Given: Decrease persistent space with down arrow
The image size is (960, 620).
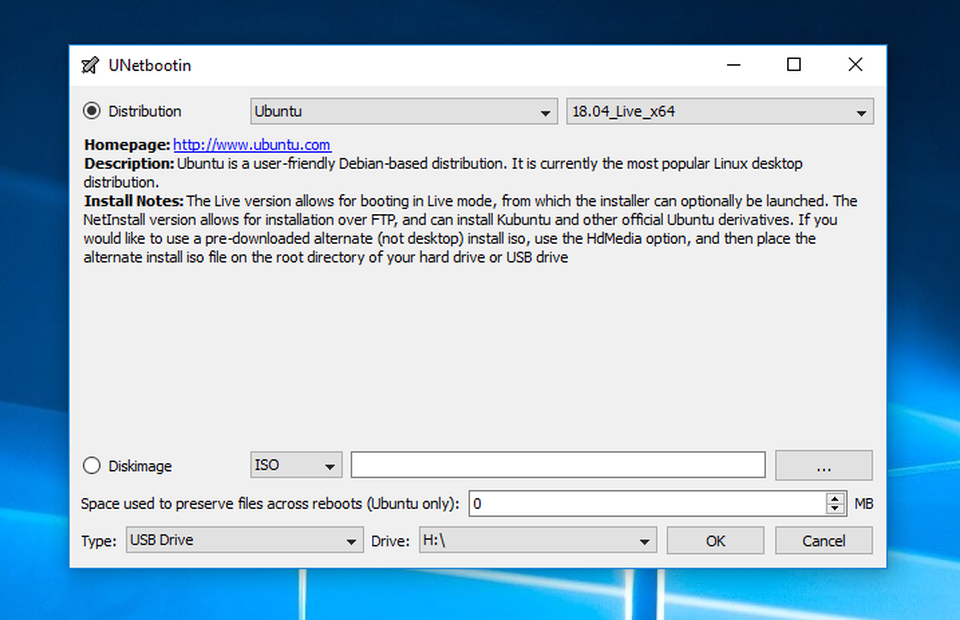Looking at the screenshot, I should click(835, 509).
